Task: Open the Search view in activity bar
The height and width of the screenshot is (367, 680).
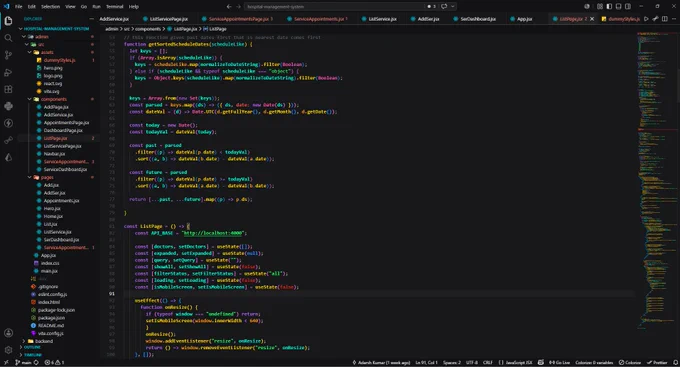Action: pos(8,38)
